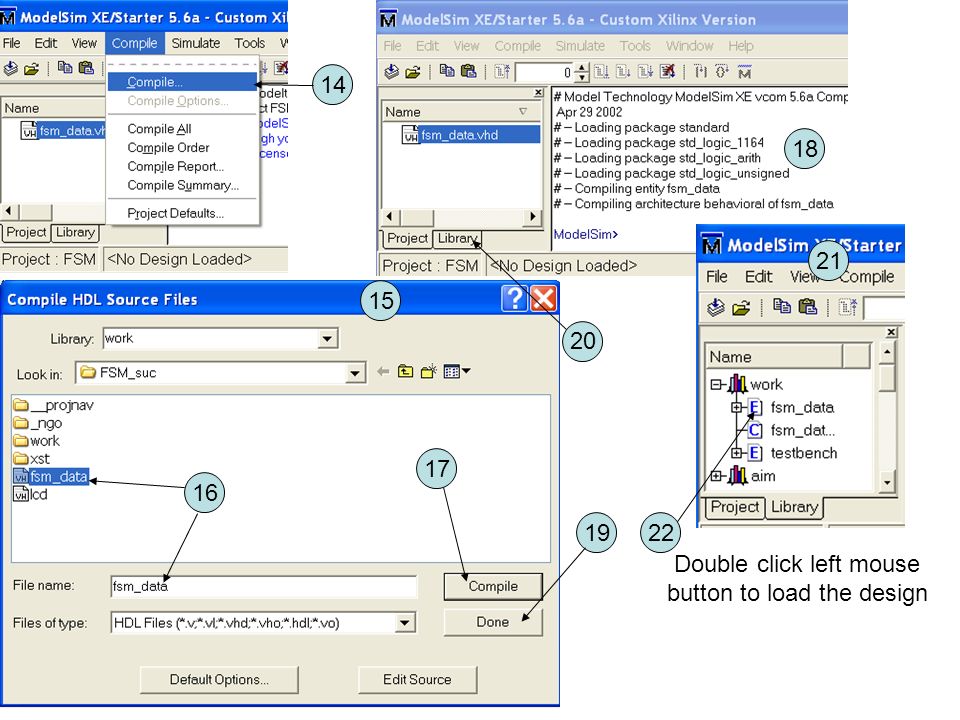
Task: Choose Compile... from the open Compile menu
Action: (182, 82)
